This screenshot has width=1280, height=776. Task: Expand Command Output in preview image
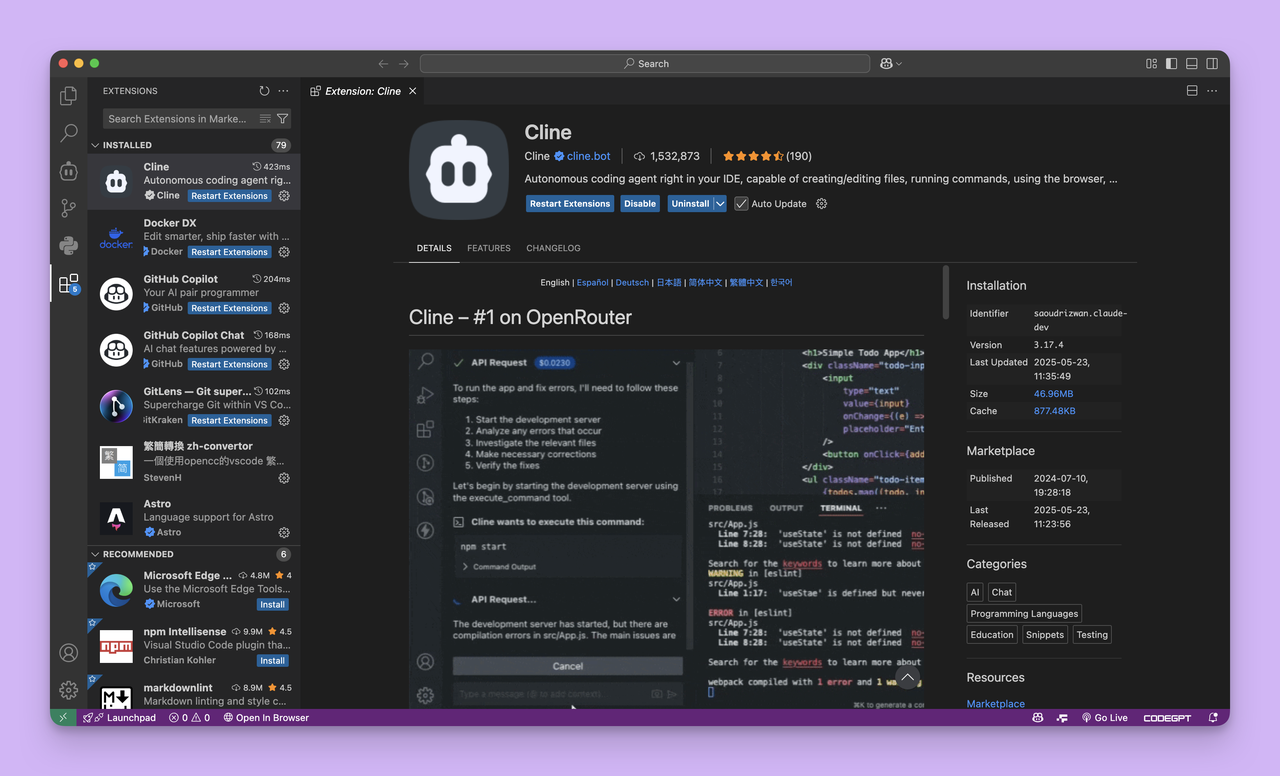(499, 567)
